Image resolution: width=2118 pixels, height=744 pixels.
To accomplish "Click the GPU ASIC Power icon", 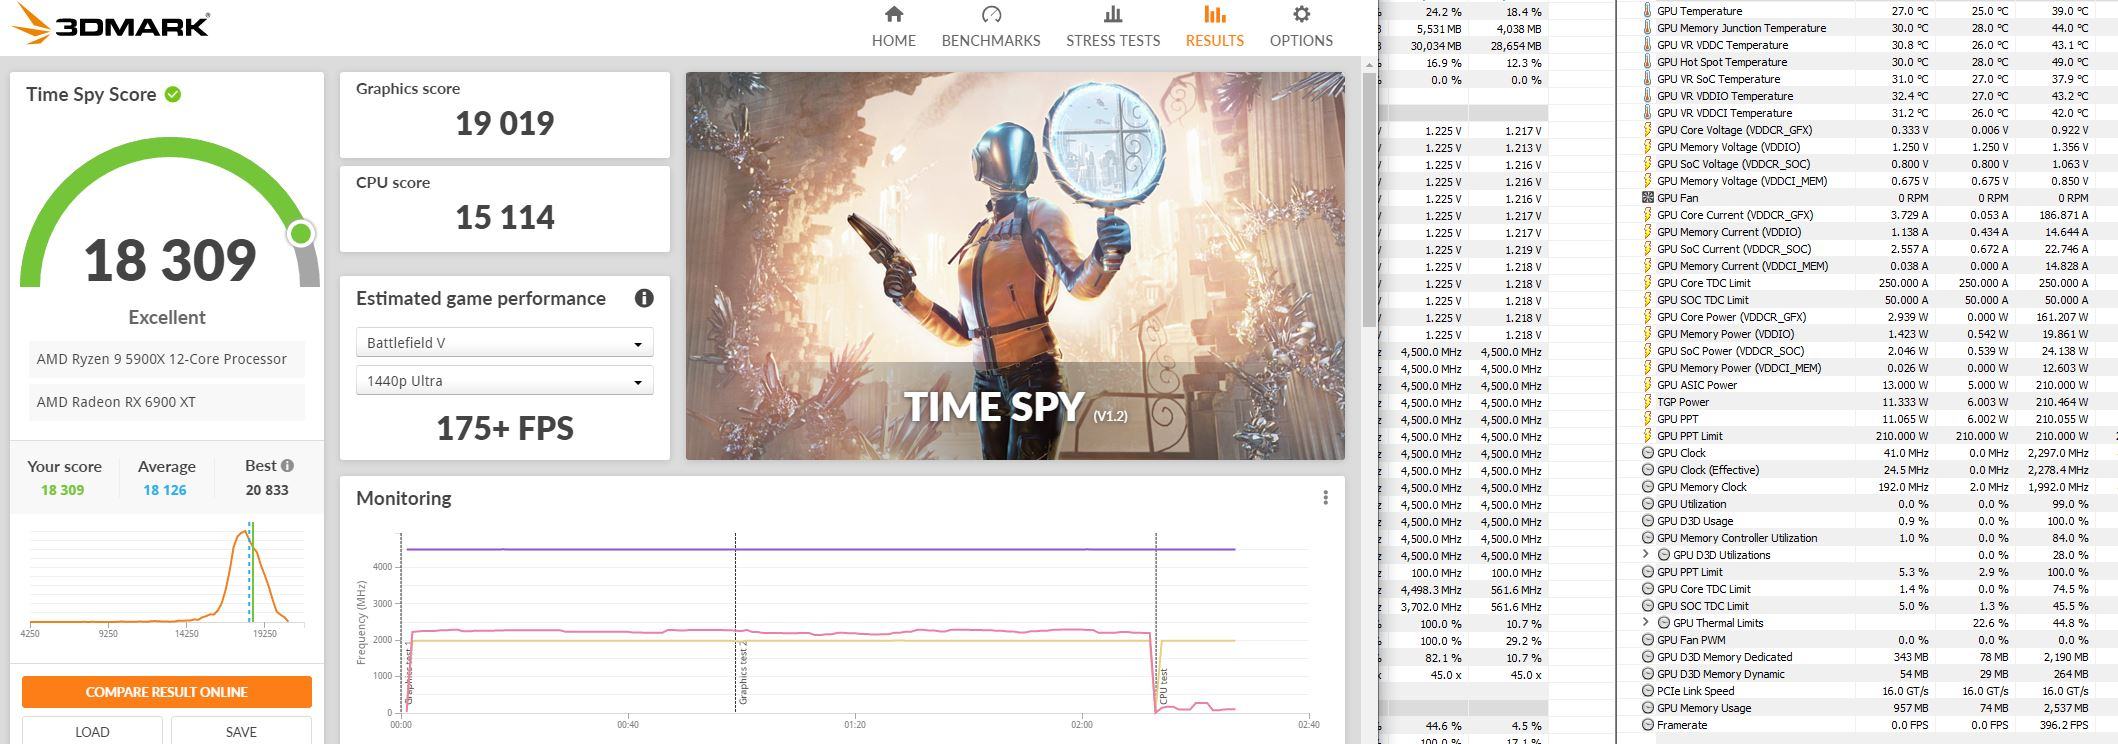I will 1647,385.
